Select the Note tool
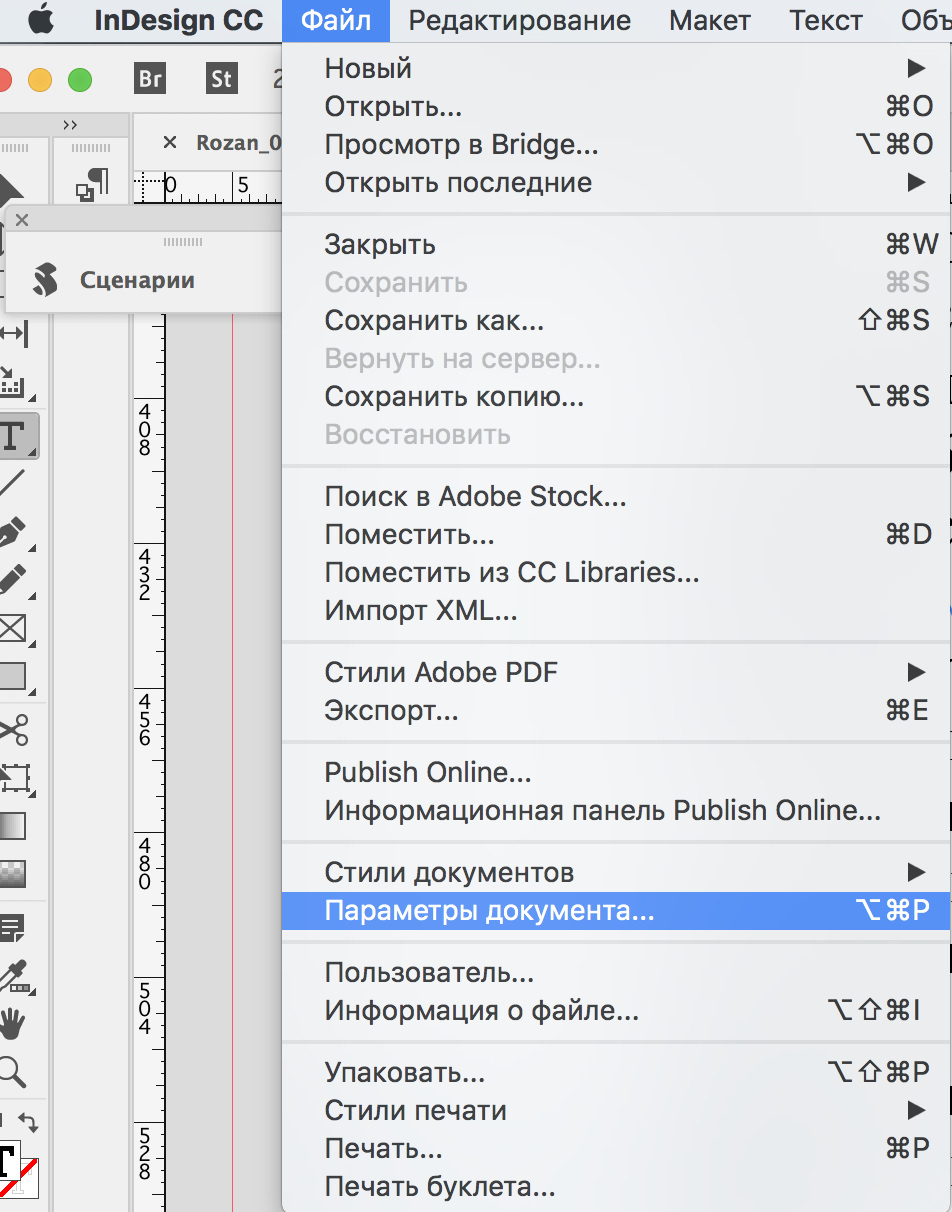This screenshot has height=1212, width=952. pyautogui.click(x=13, y=928)
